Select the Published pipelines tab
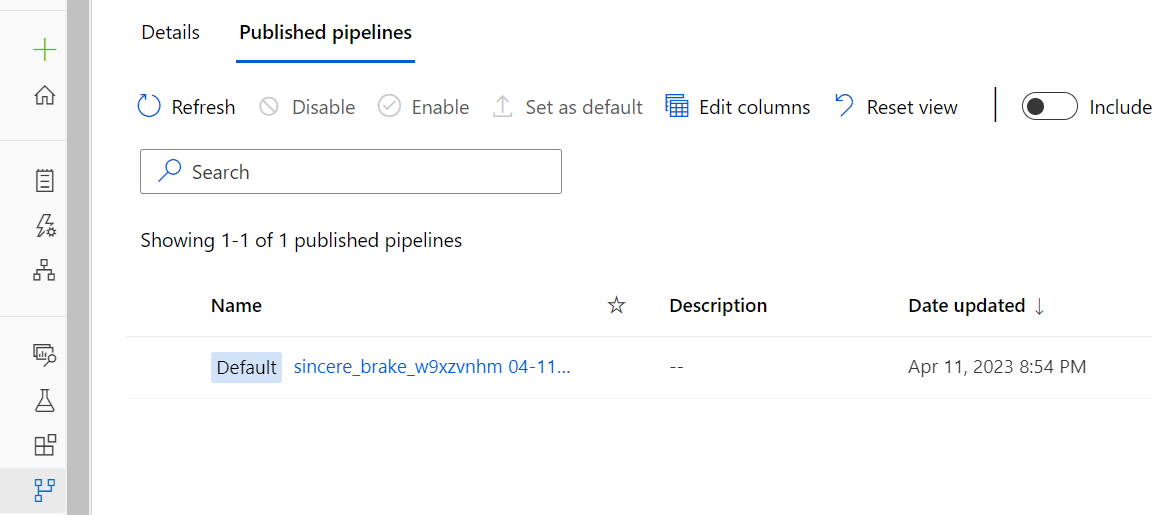Screen dimensions: 1153x515 (325, 32)
